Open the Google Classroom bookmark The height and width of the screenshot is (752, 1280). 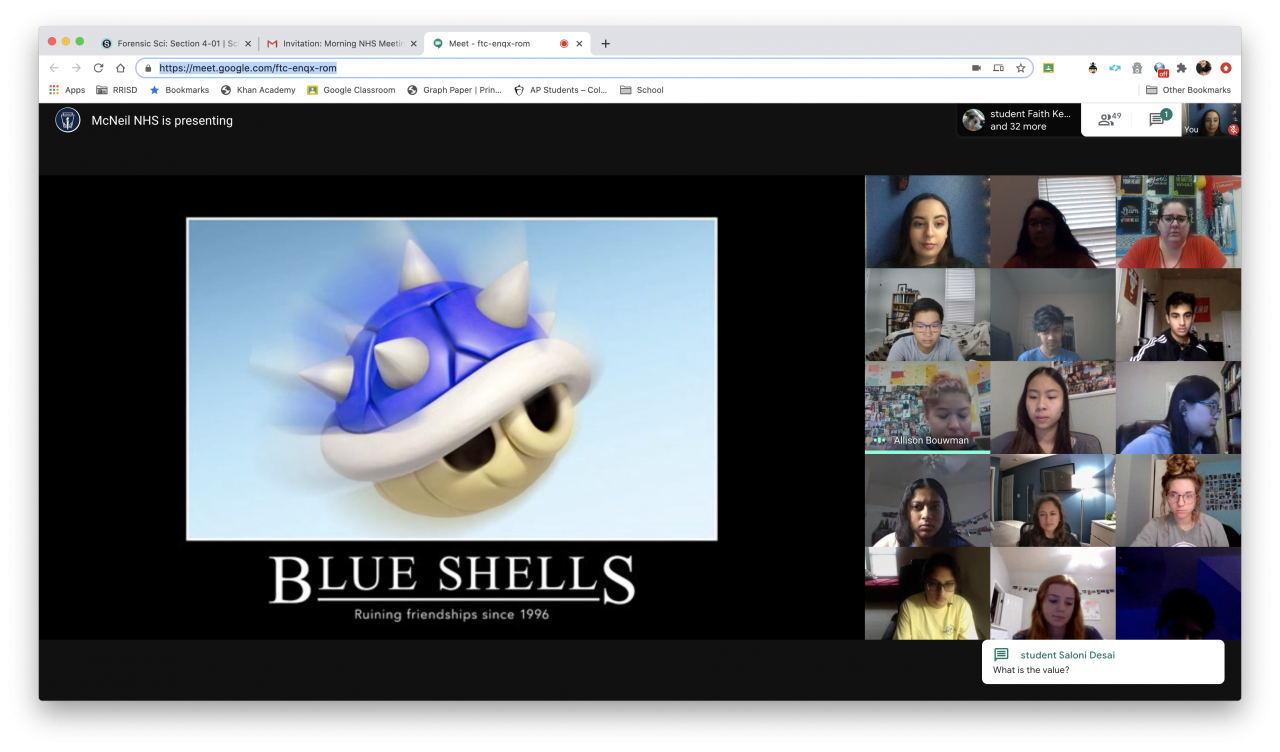(x=351, y=90)
